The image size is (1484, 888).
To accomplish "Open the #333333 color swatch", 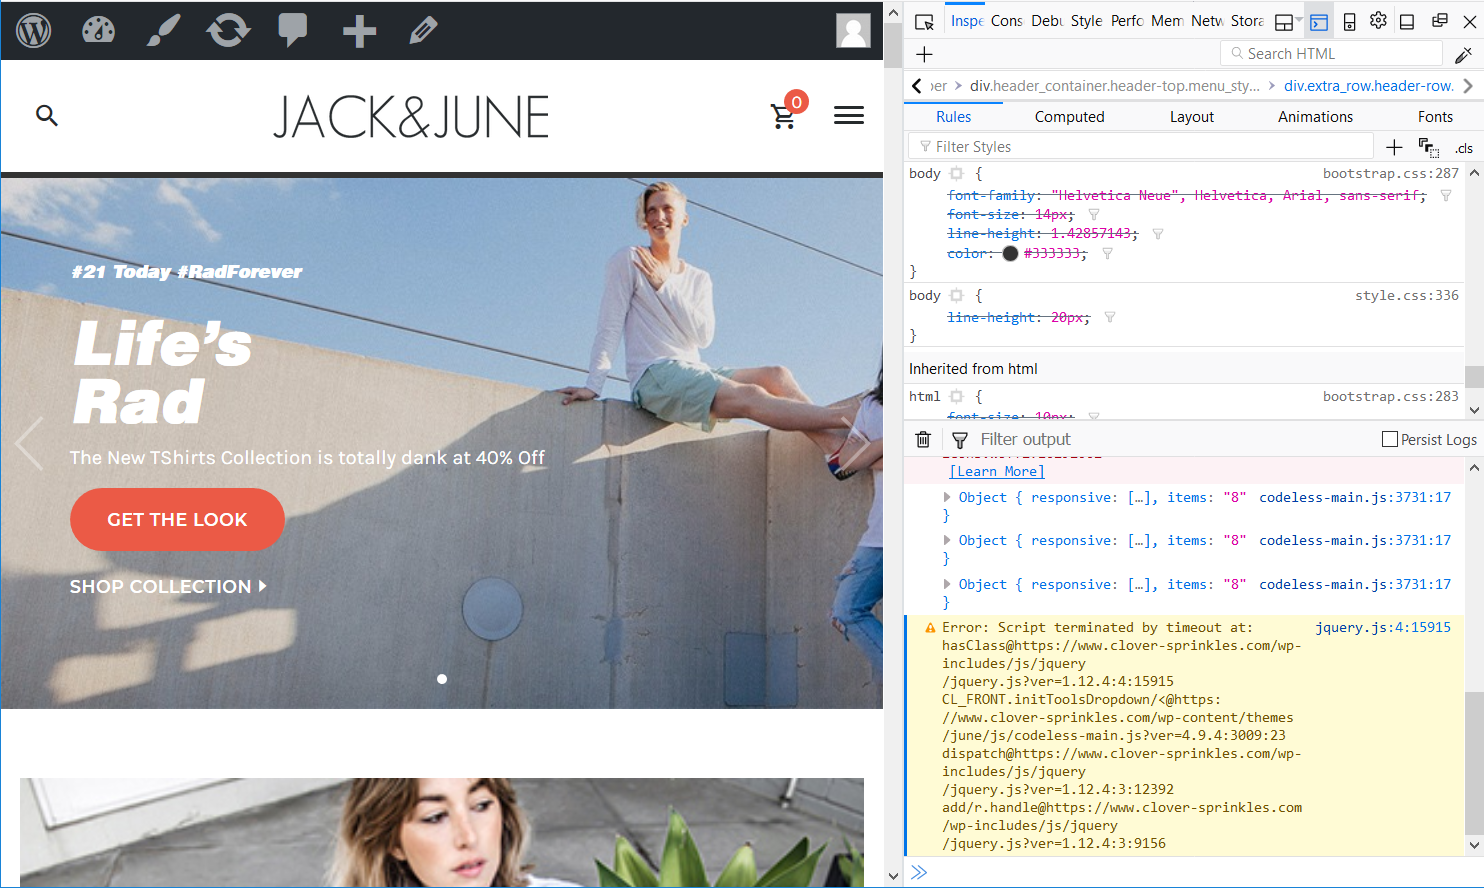I will tap(1010, 254).
